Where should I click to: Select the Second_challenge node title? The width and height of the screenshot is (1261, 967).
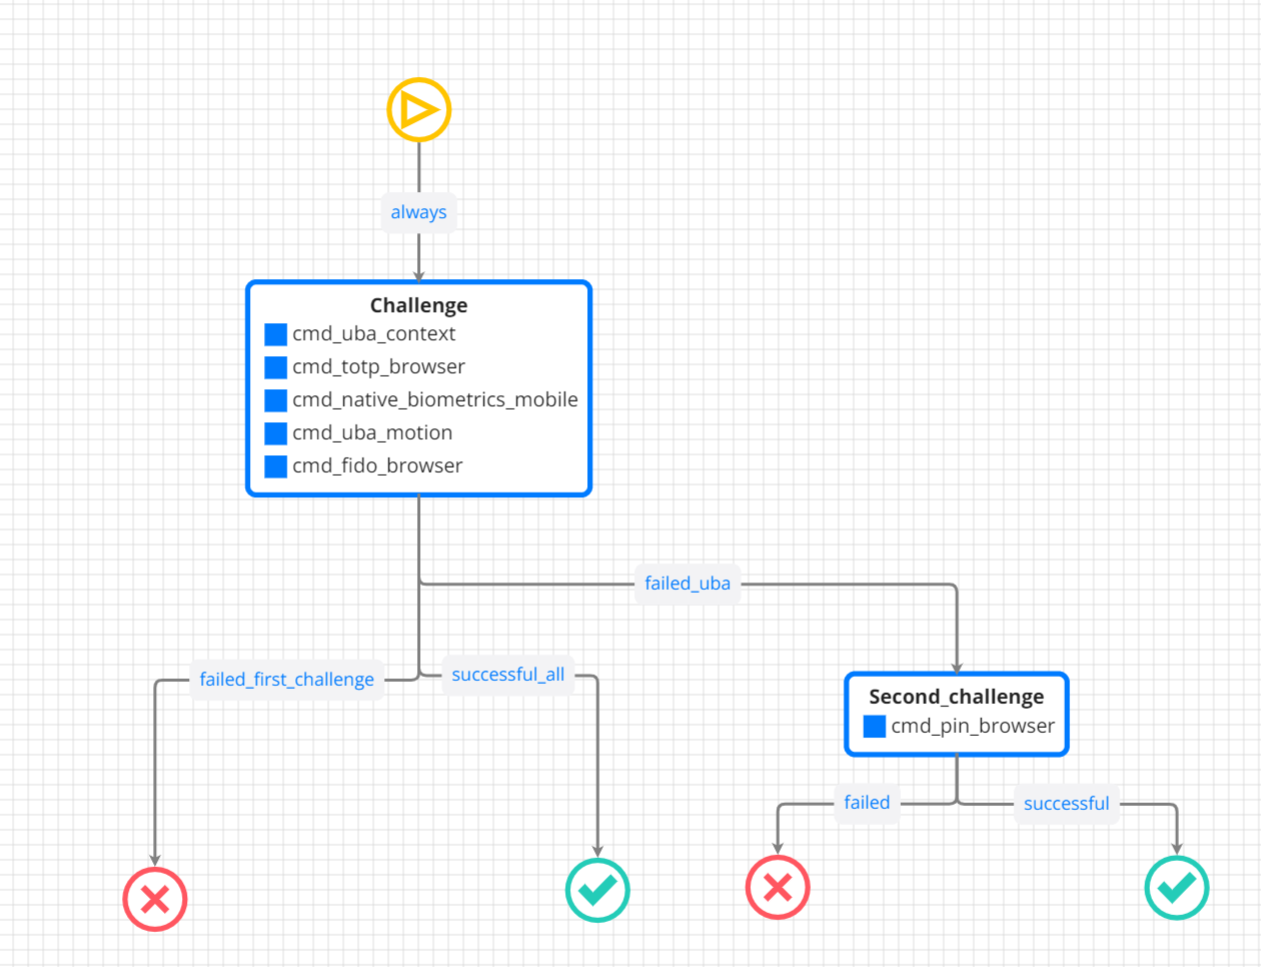coord(956,696)
